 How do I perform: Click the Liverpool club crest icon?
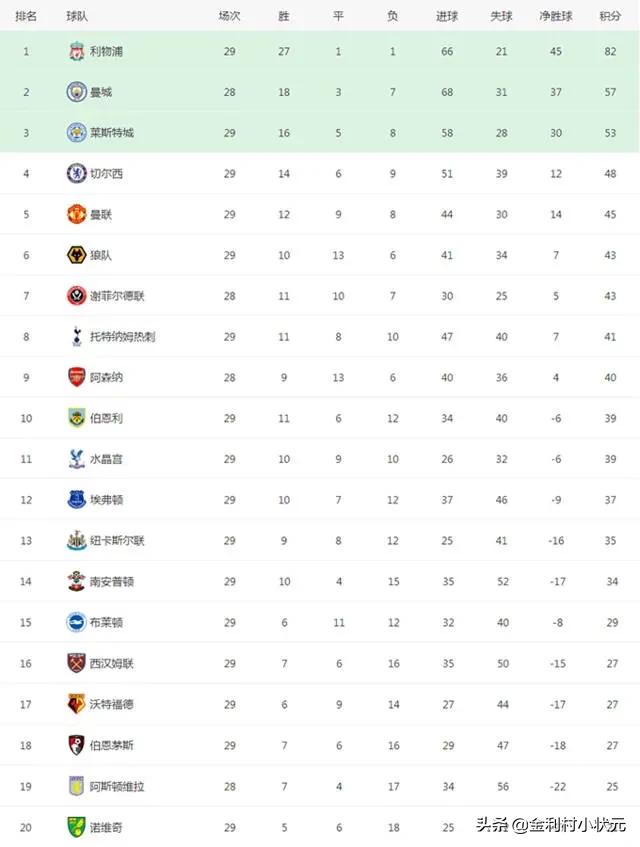(77, 51)
